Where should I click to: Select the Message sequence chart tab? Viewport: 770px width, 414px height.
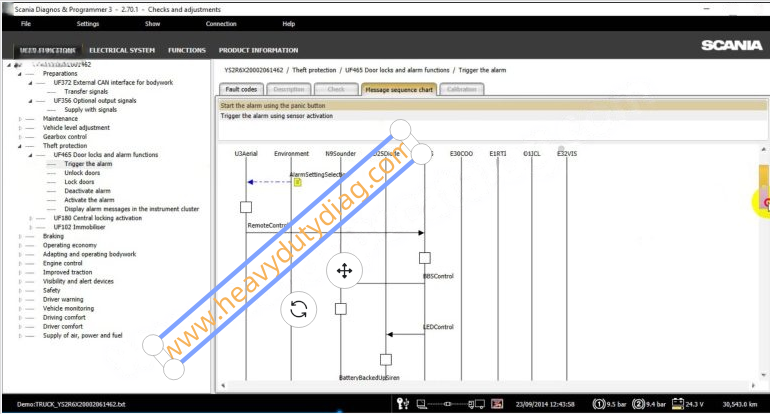399,89
